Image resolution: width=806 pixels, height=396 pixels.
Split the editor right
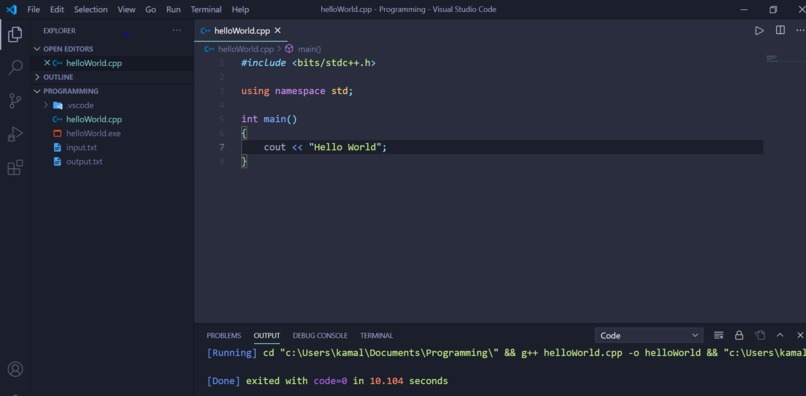tap(780, 30)
